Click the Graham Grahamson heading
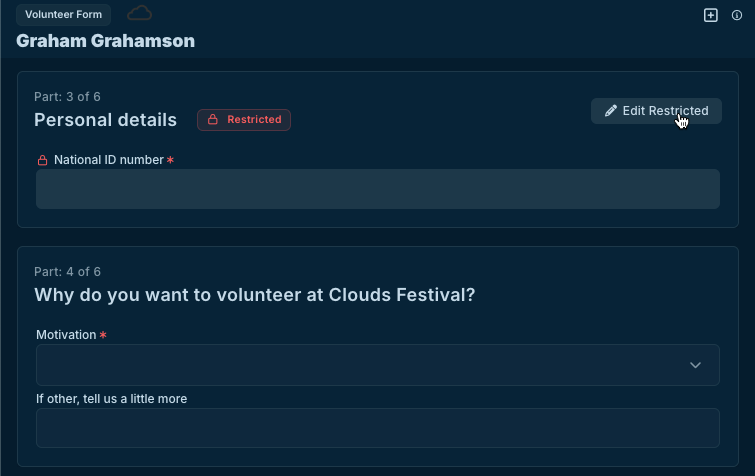 pyautogui.click(x=105, y=41)
